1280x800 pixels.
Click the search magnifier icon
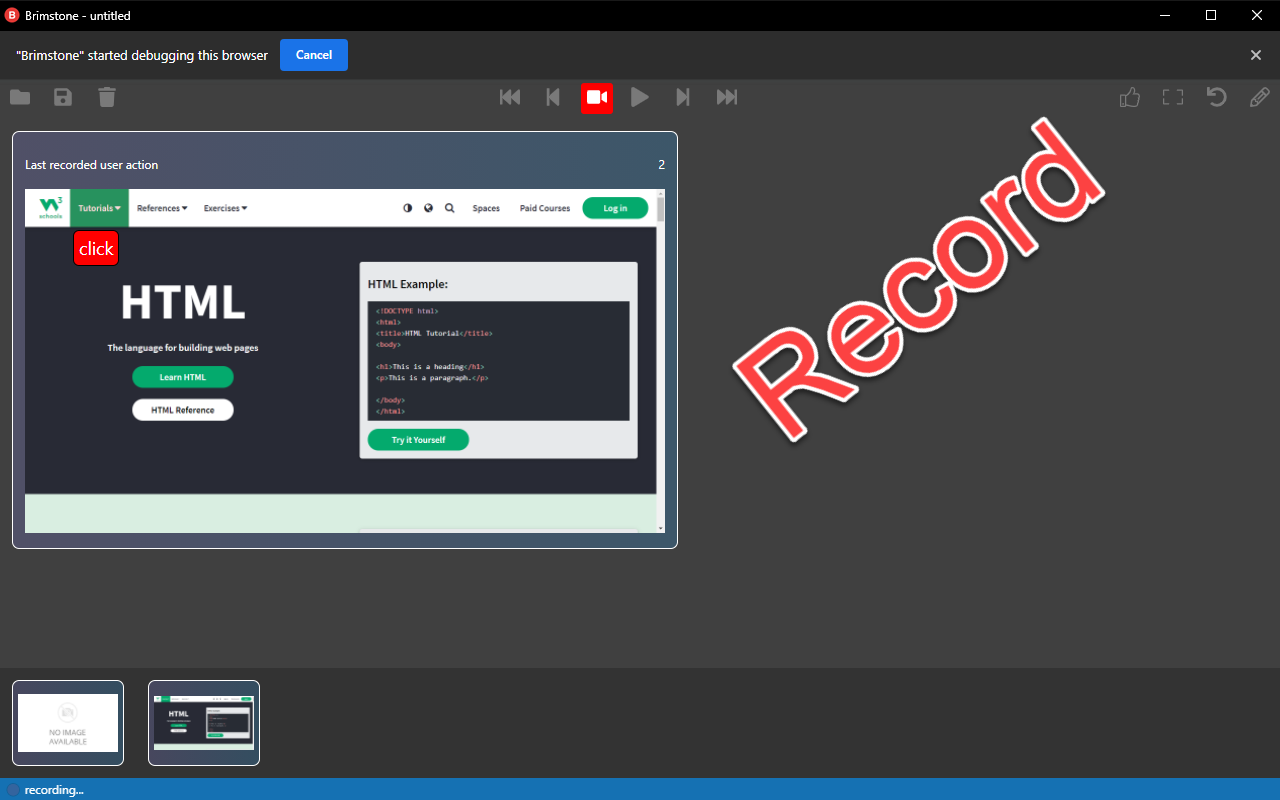click(450, 208)
